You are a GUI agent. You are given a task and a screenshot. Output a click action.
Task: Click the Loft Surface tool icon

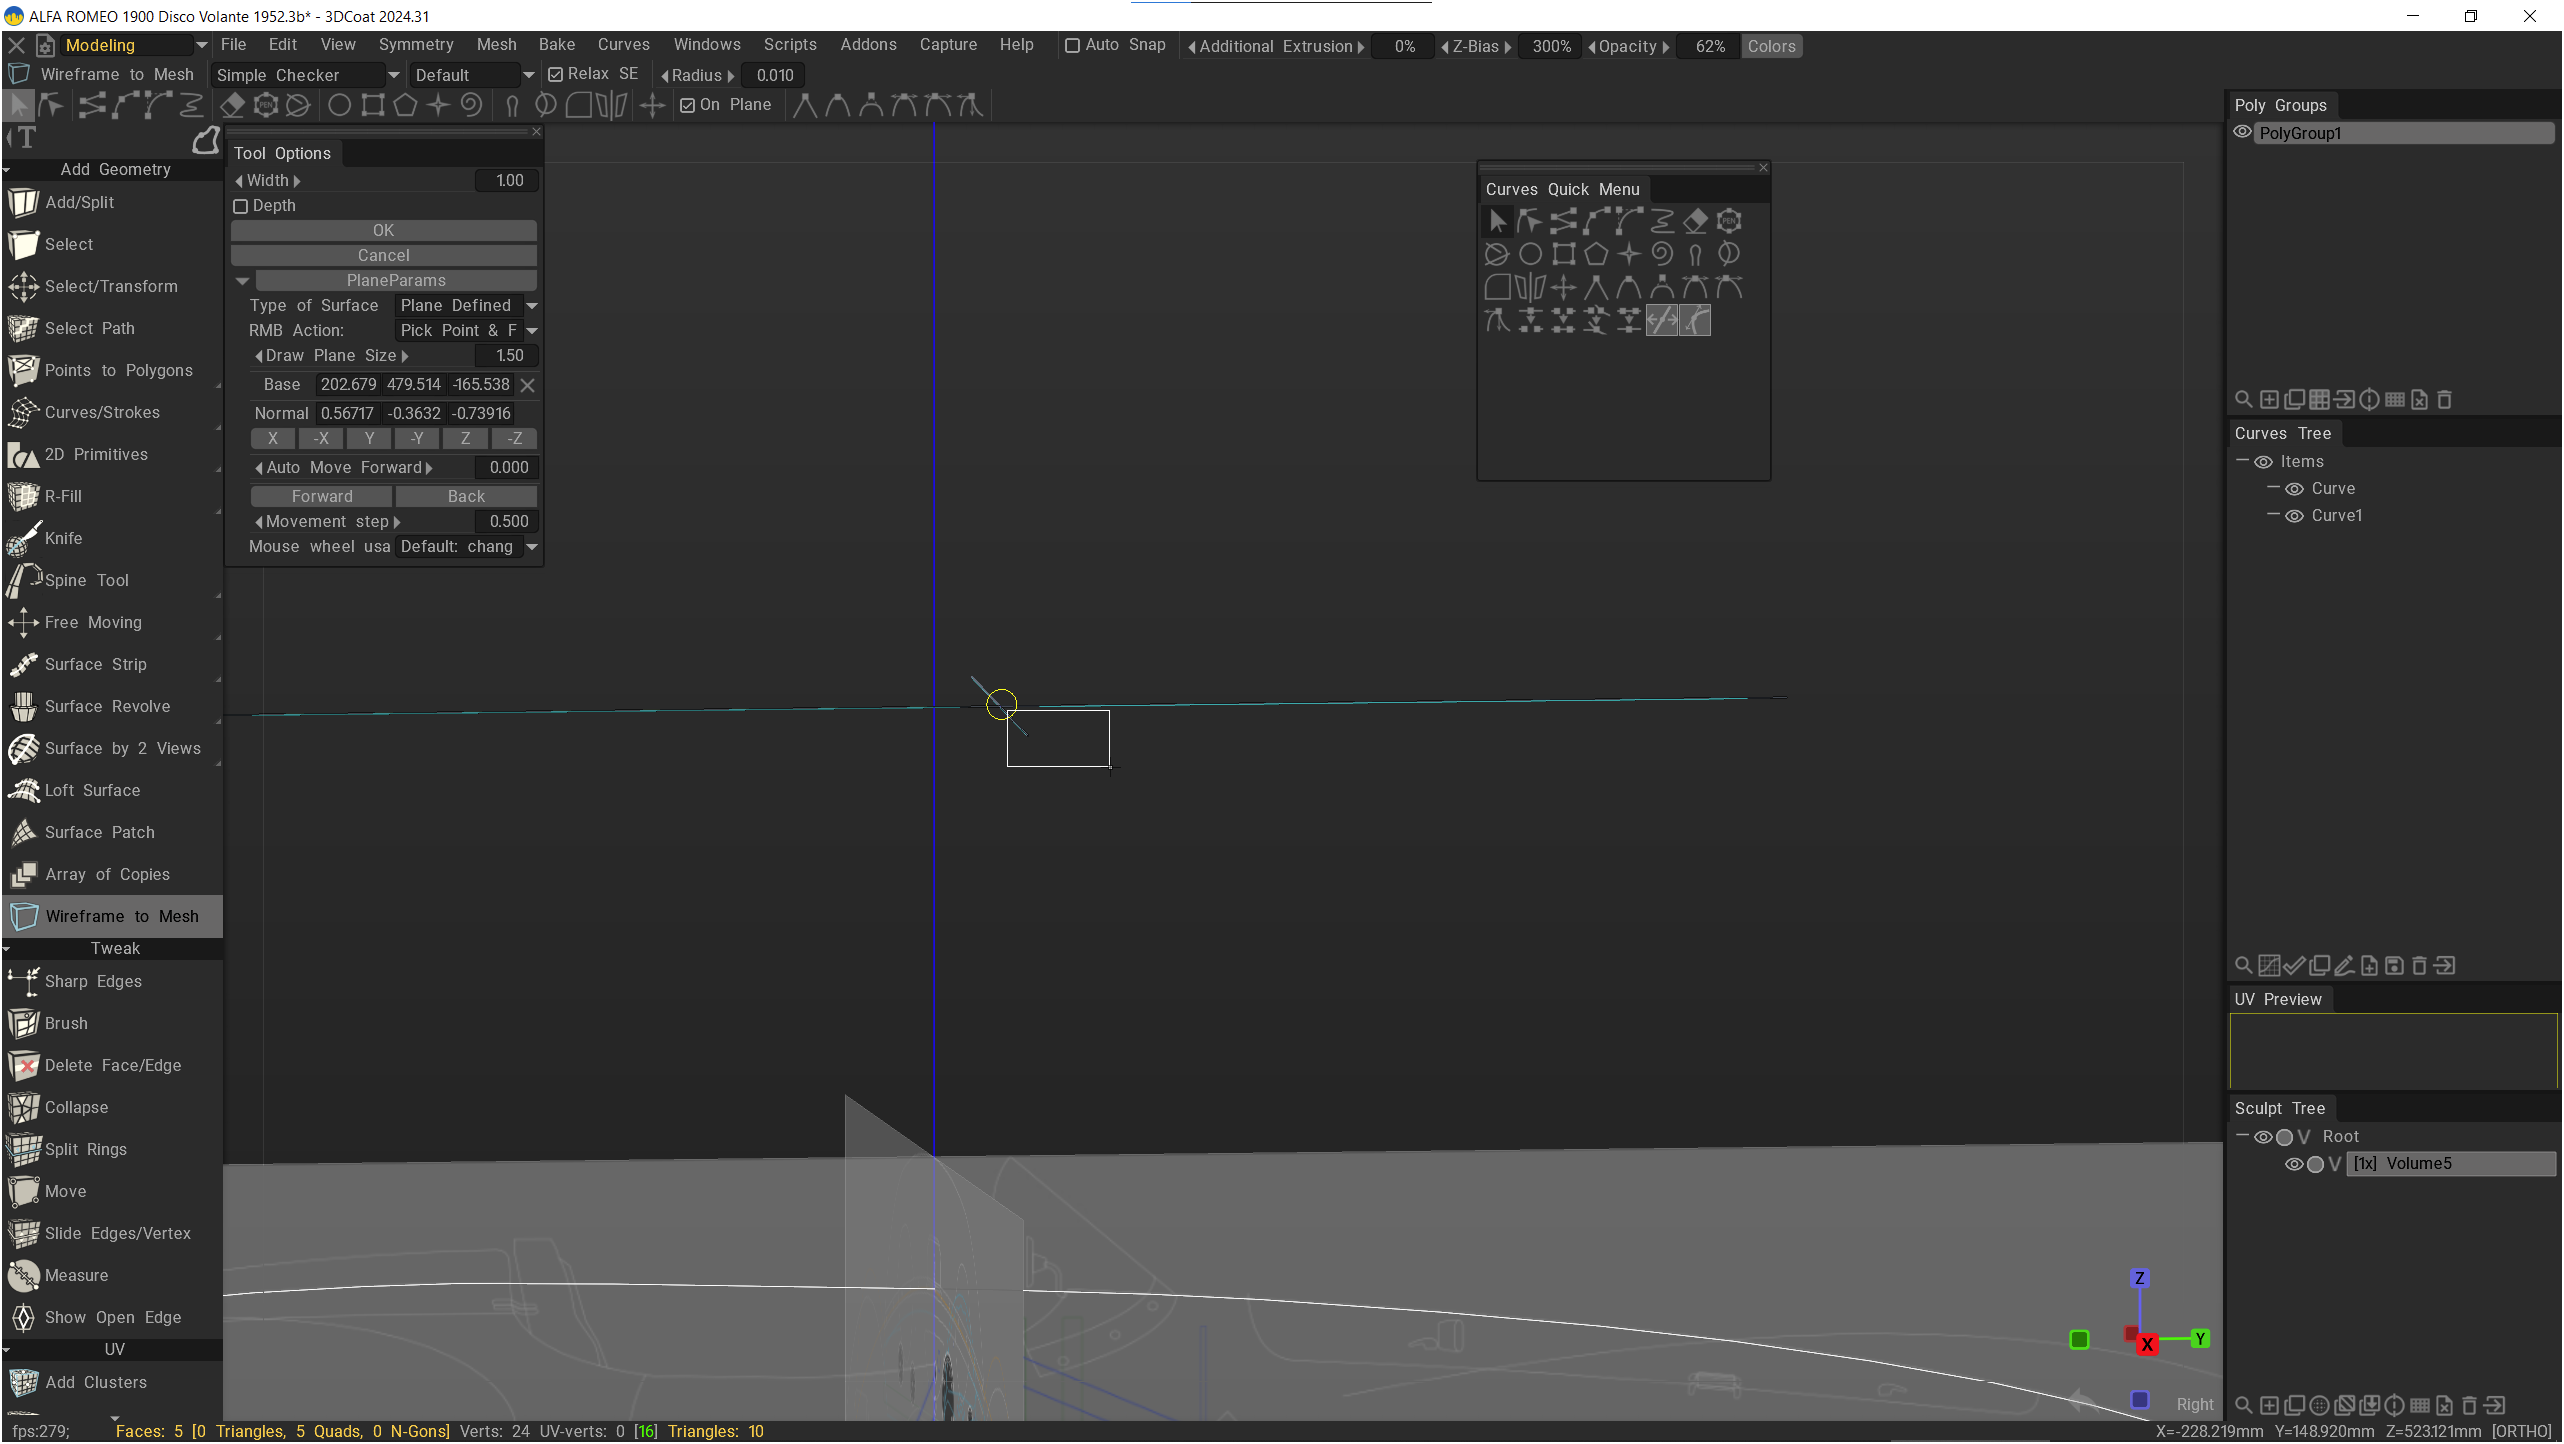coord(23,790)
